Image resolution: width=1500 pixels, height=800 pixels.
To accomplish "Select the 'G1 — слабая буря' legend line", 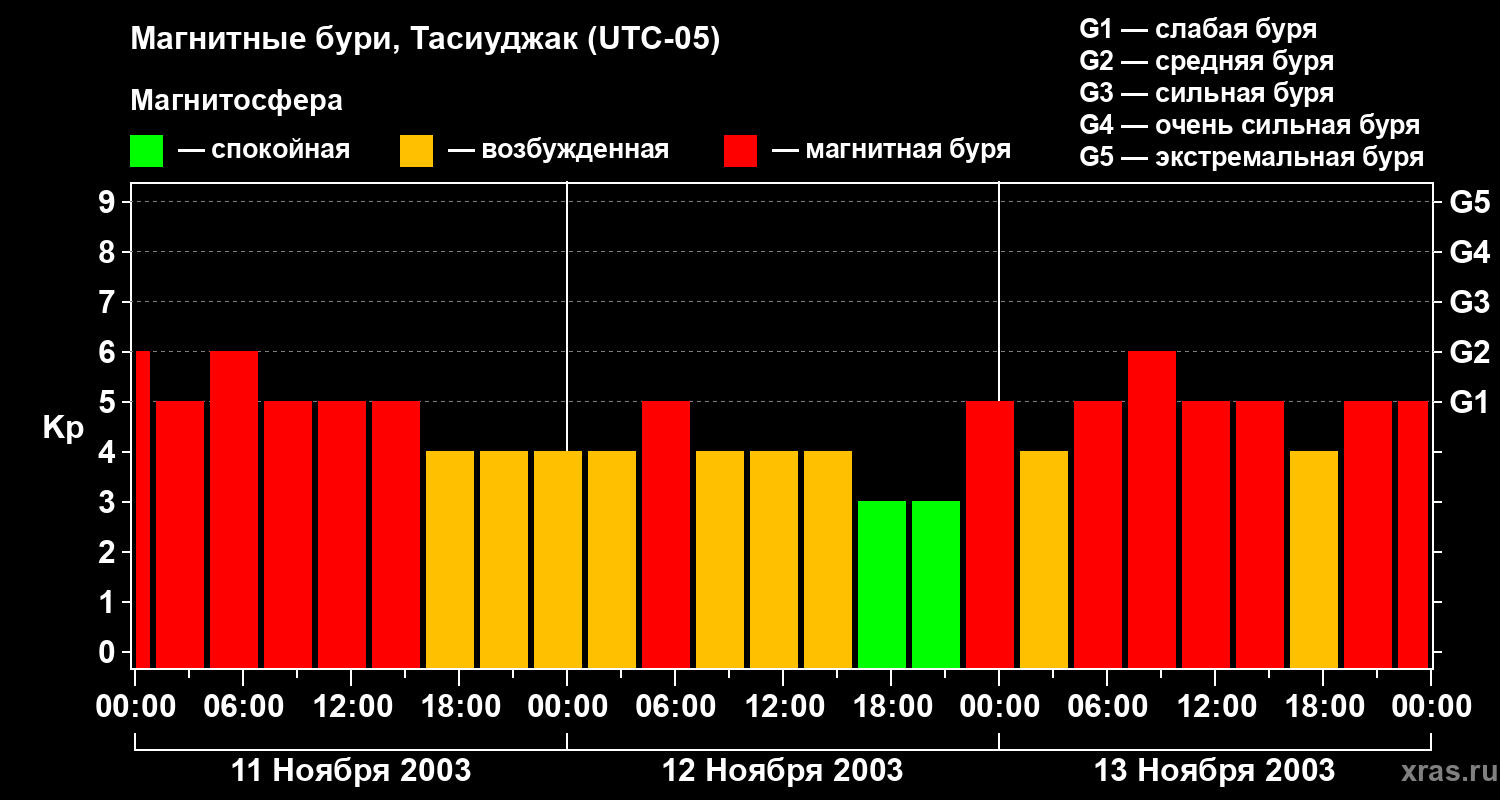I will (1198, 29).
